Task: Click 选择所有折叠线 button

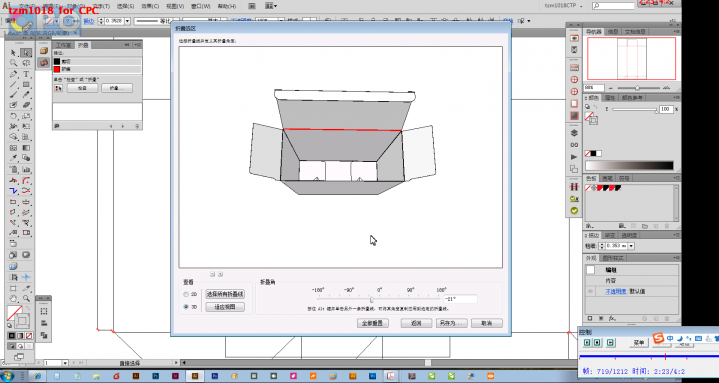Action: (225, 294)
